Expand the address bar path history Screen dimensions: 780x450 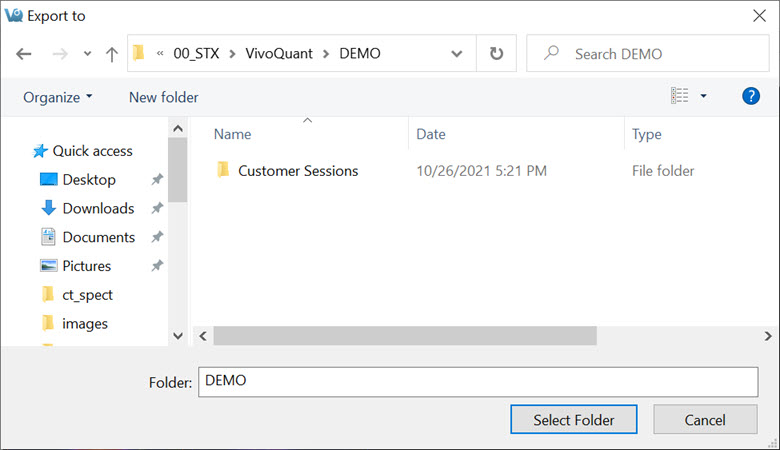[x=457, y=54]
